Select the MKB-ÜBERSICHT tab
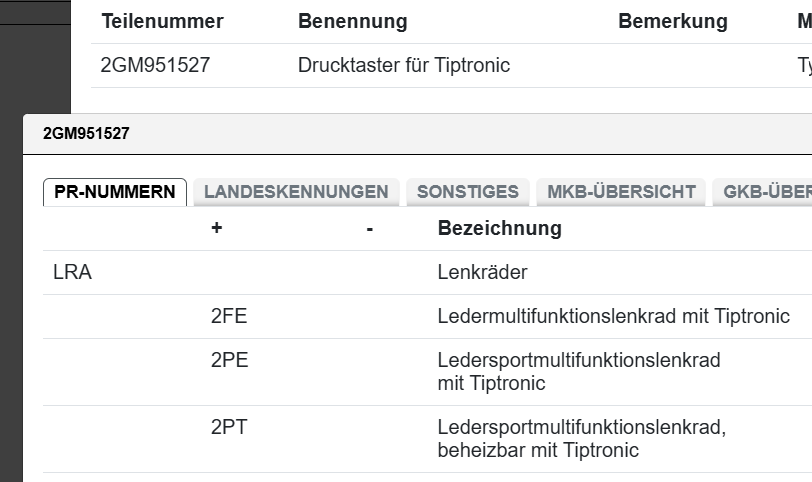 (x=621, y=192)
